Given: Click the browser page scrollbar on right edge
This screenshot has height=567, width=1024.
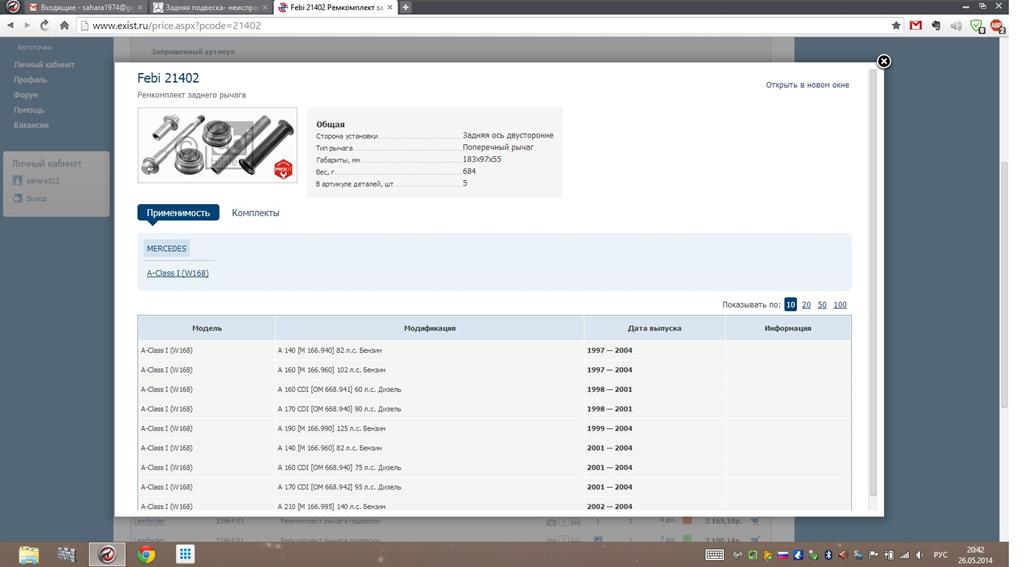Looking at the screenshot, I should tap(1004, 284).
